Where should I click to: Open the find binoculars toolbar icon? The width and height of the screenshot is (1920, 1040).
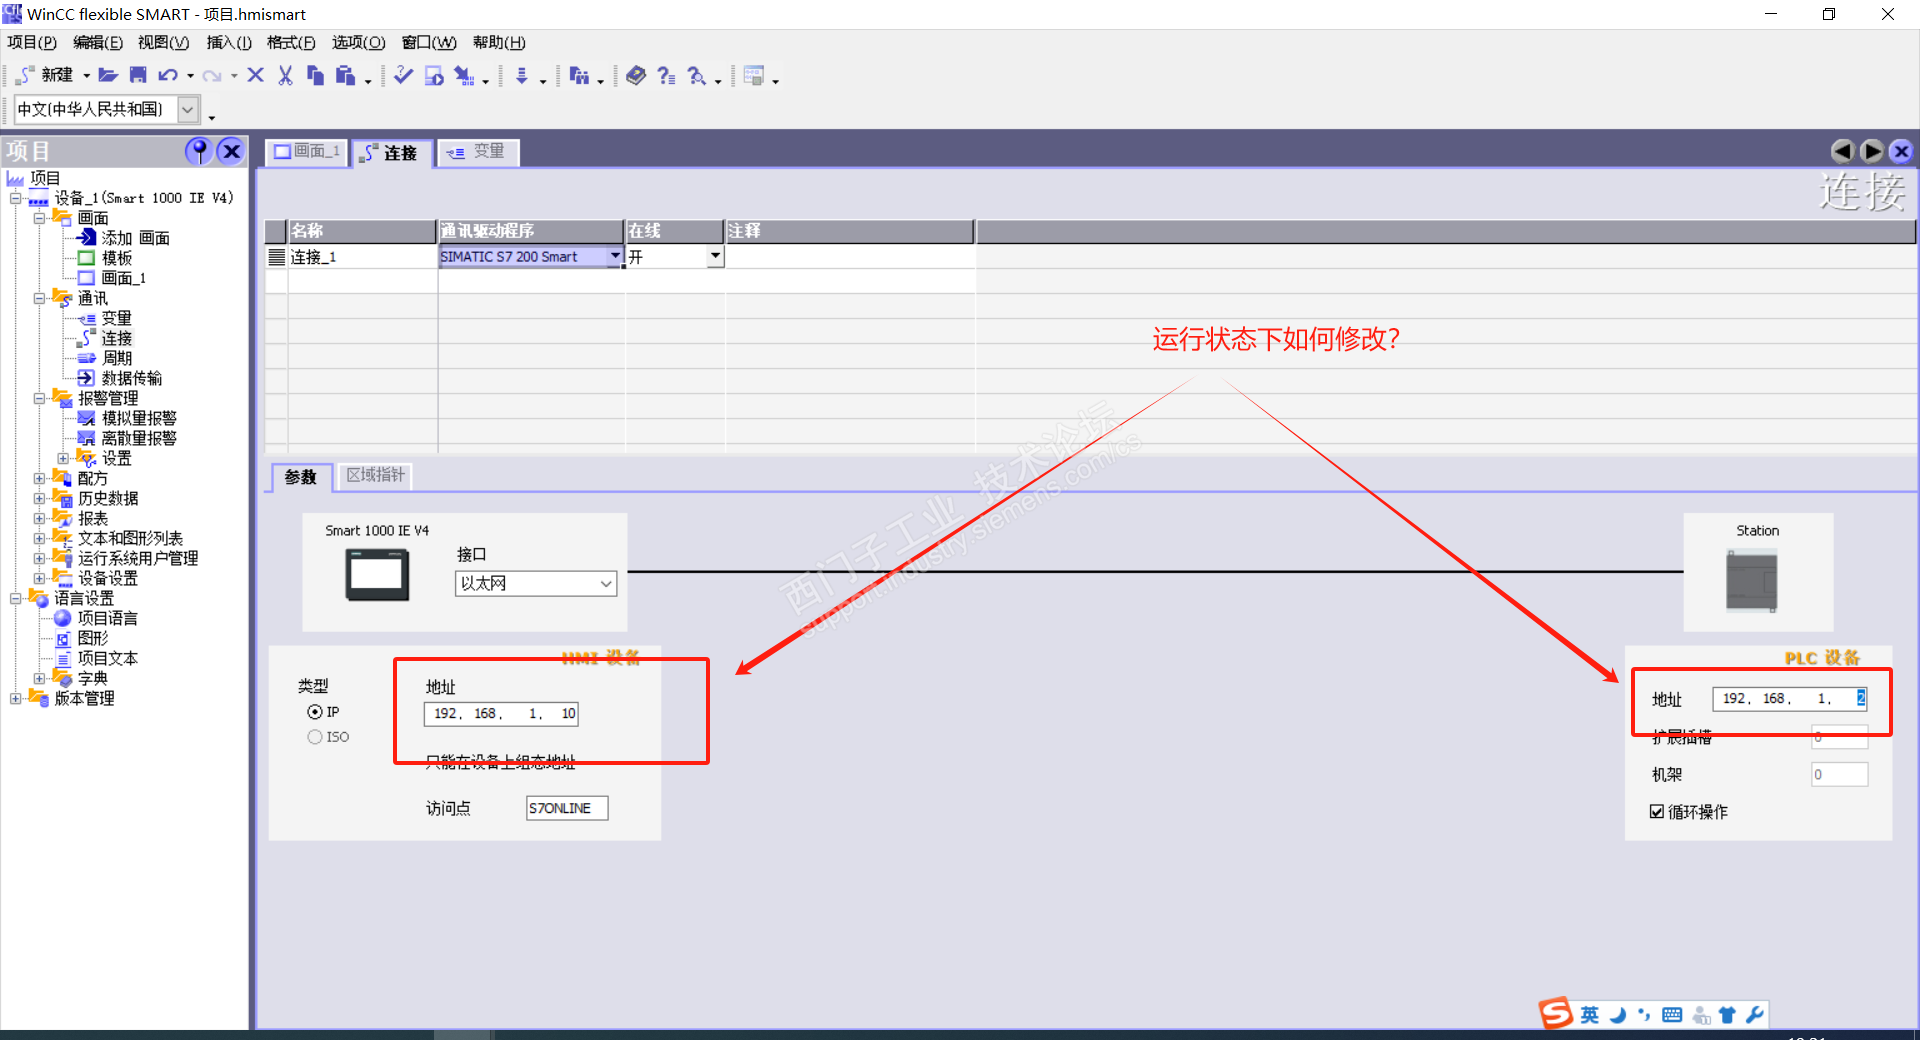(x=579, y=75)
